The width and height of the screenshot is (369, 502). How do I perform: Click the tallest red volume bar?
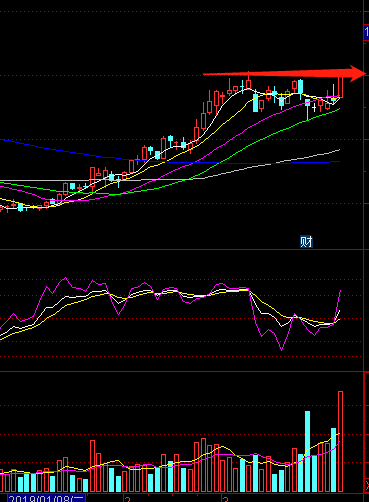[x=340, y=442]
